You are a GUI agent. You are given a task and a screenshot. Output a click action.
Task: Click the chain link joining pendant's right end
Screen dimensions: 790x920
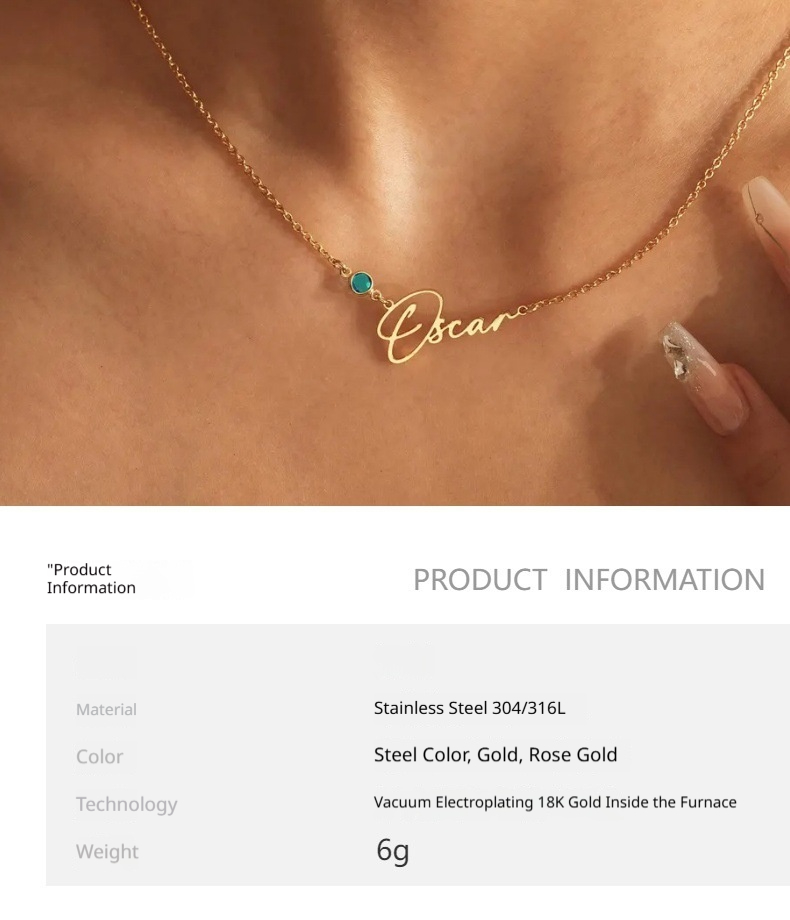(522, 310)
